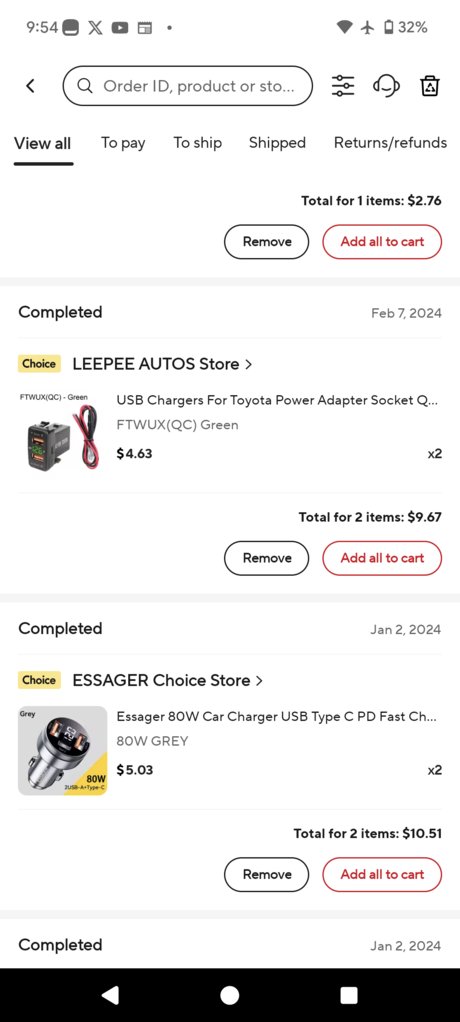Image resolution: width=460 pixels, height=1022 pixels.
Task: Remove the LEEPEE AUTOS order
Action: 266,558
